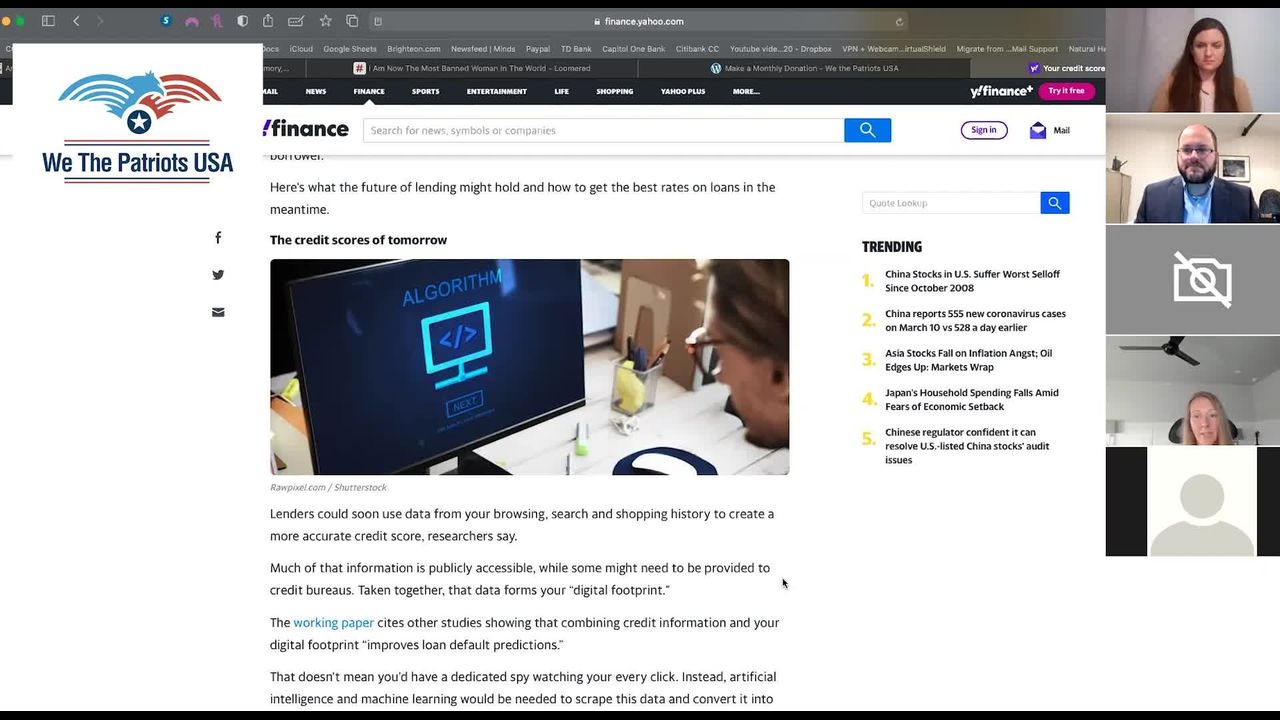1280x720 pixels.
Task: Share article via the Twitter icon
Action: 218,275
